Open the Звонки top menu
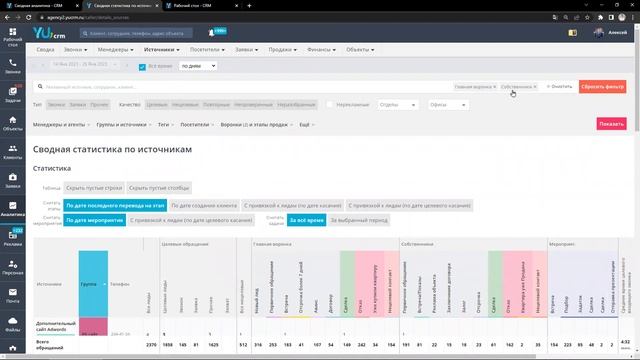 click(76, 49)
